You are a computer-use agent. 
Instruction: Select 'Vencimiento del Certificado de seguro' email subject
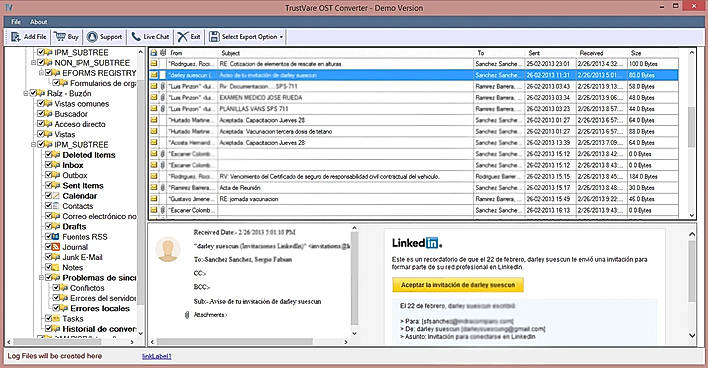coord(329,176)
